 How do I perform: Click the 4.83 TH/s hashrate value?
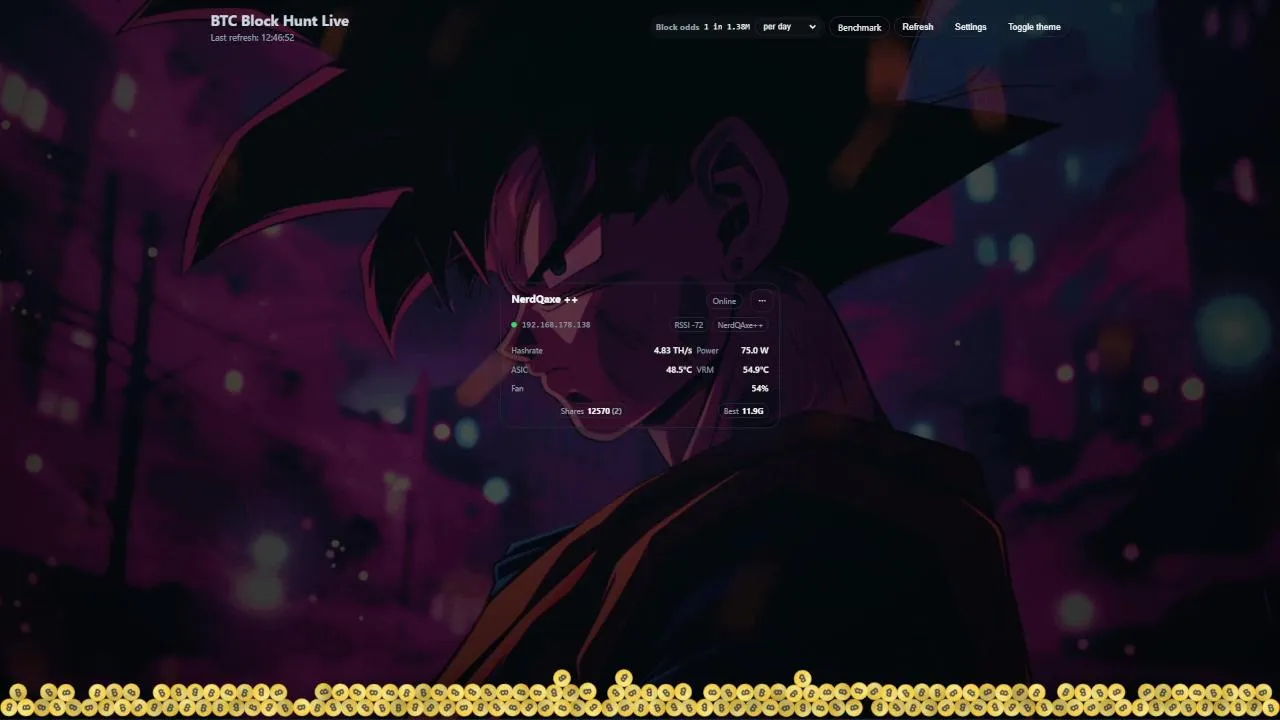pyautogui.click(x=672, y=351)
